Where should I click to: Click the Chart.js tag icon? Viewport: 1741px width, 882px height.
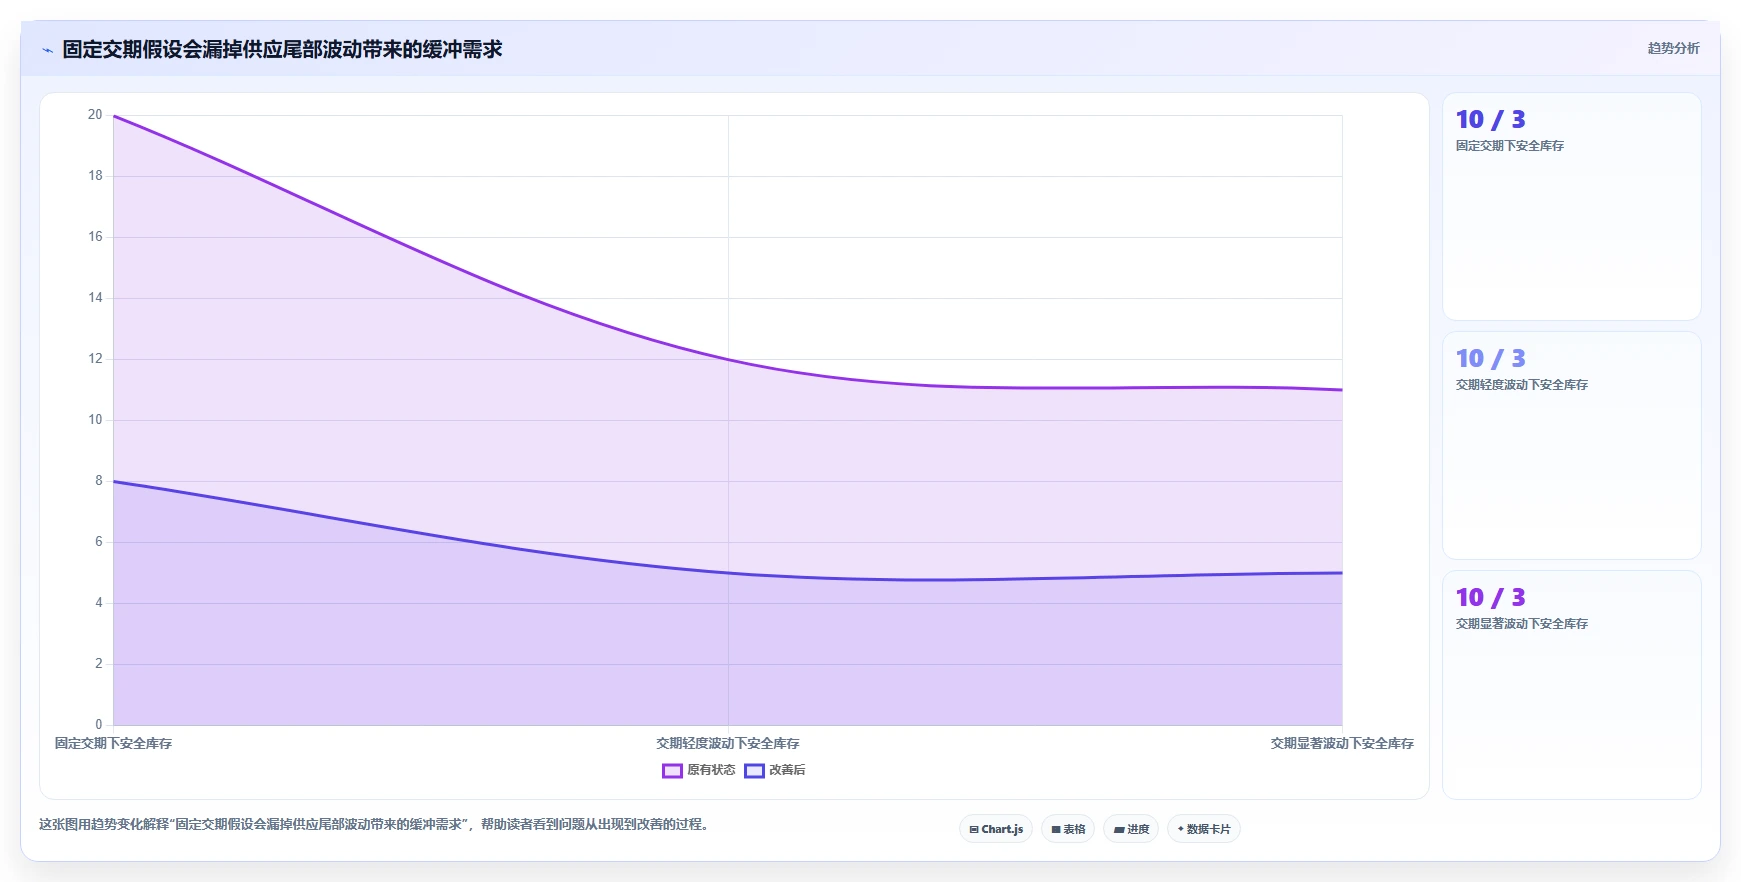coord(974,829)
